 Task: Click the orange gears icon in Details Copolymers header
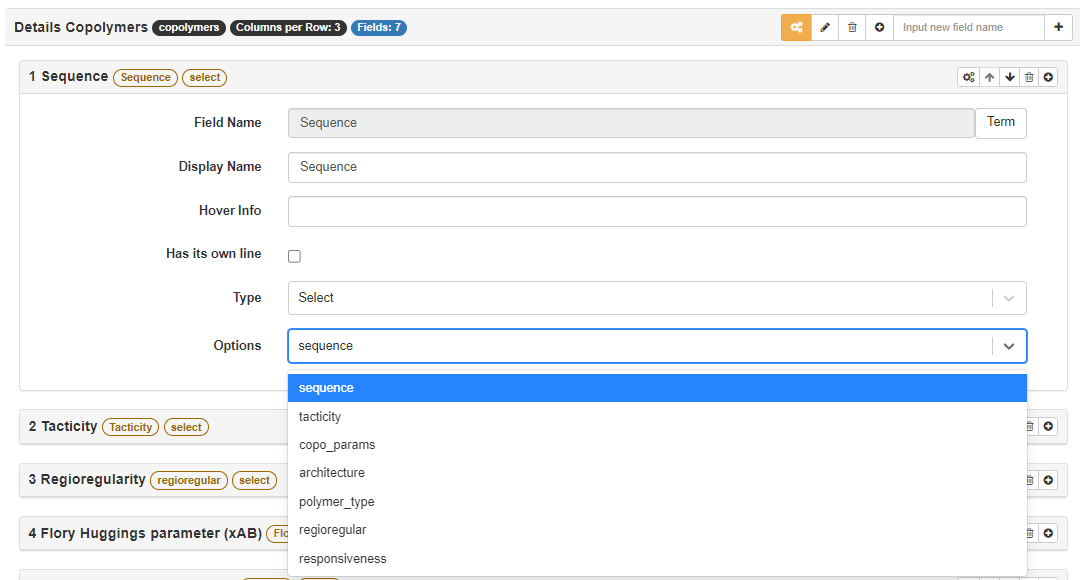796,28
